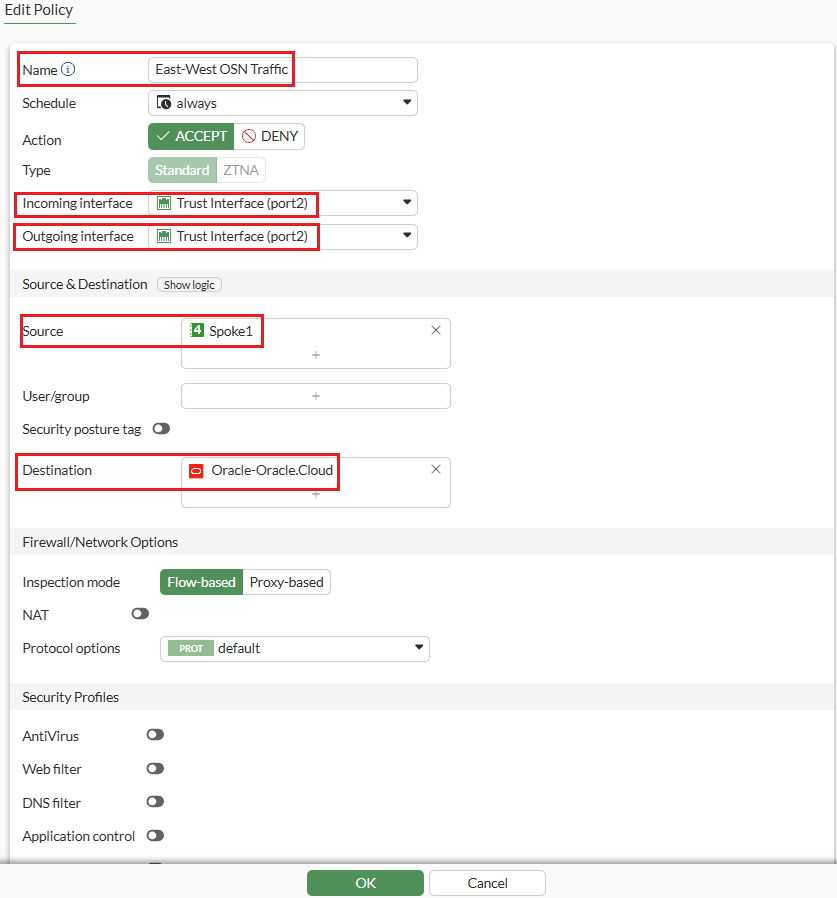The image size is (837, 898).
Task: Click the Firewall/Network Options section header
Action: point(100,542)
